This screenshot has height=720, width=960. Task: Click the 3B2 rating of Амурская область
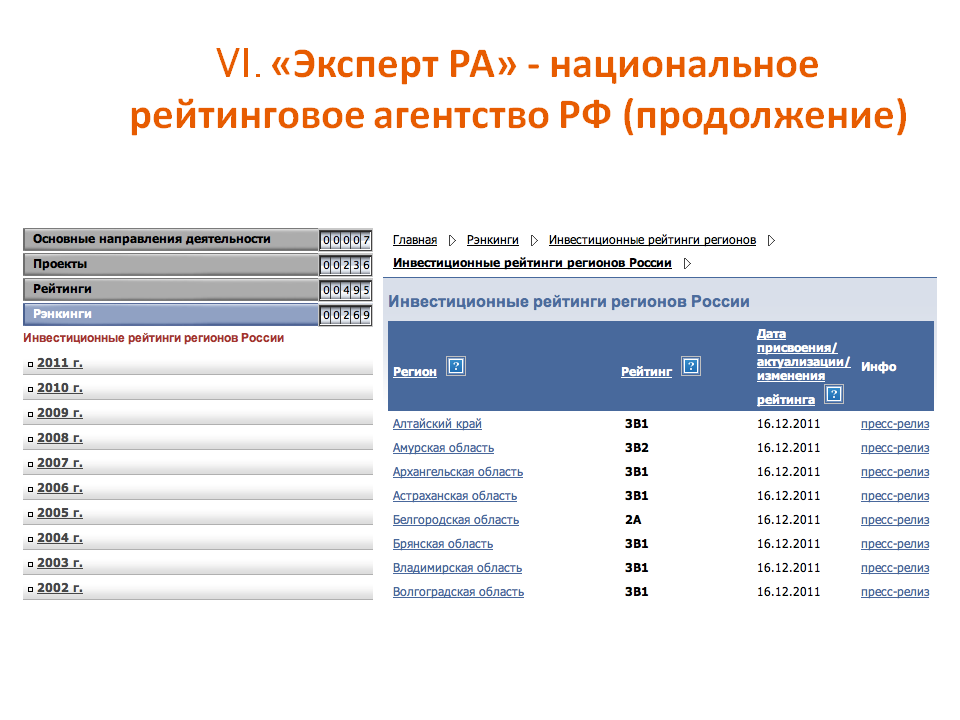pos(637,448)
